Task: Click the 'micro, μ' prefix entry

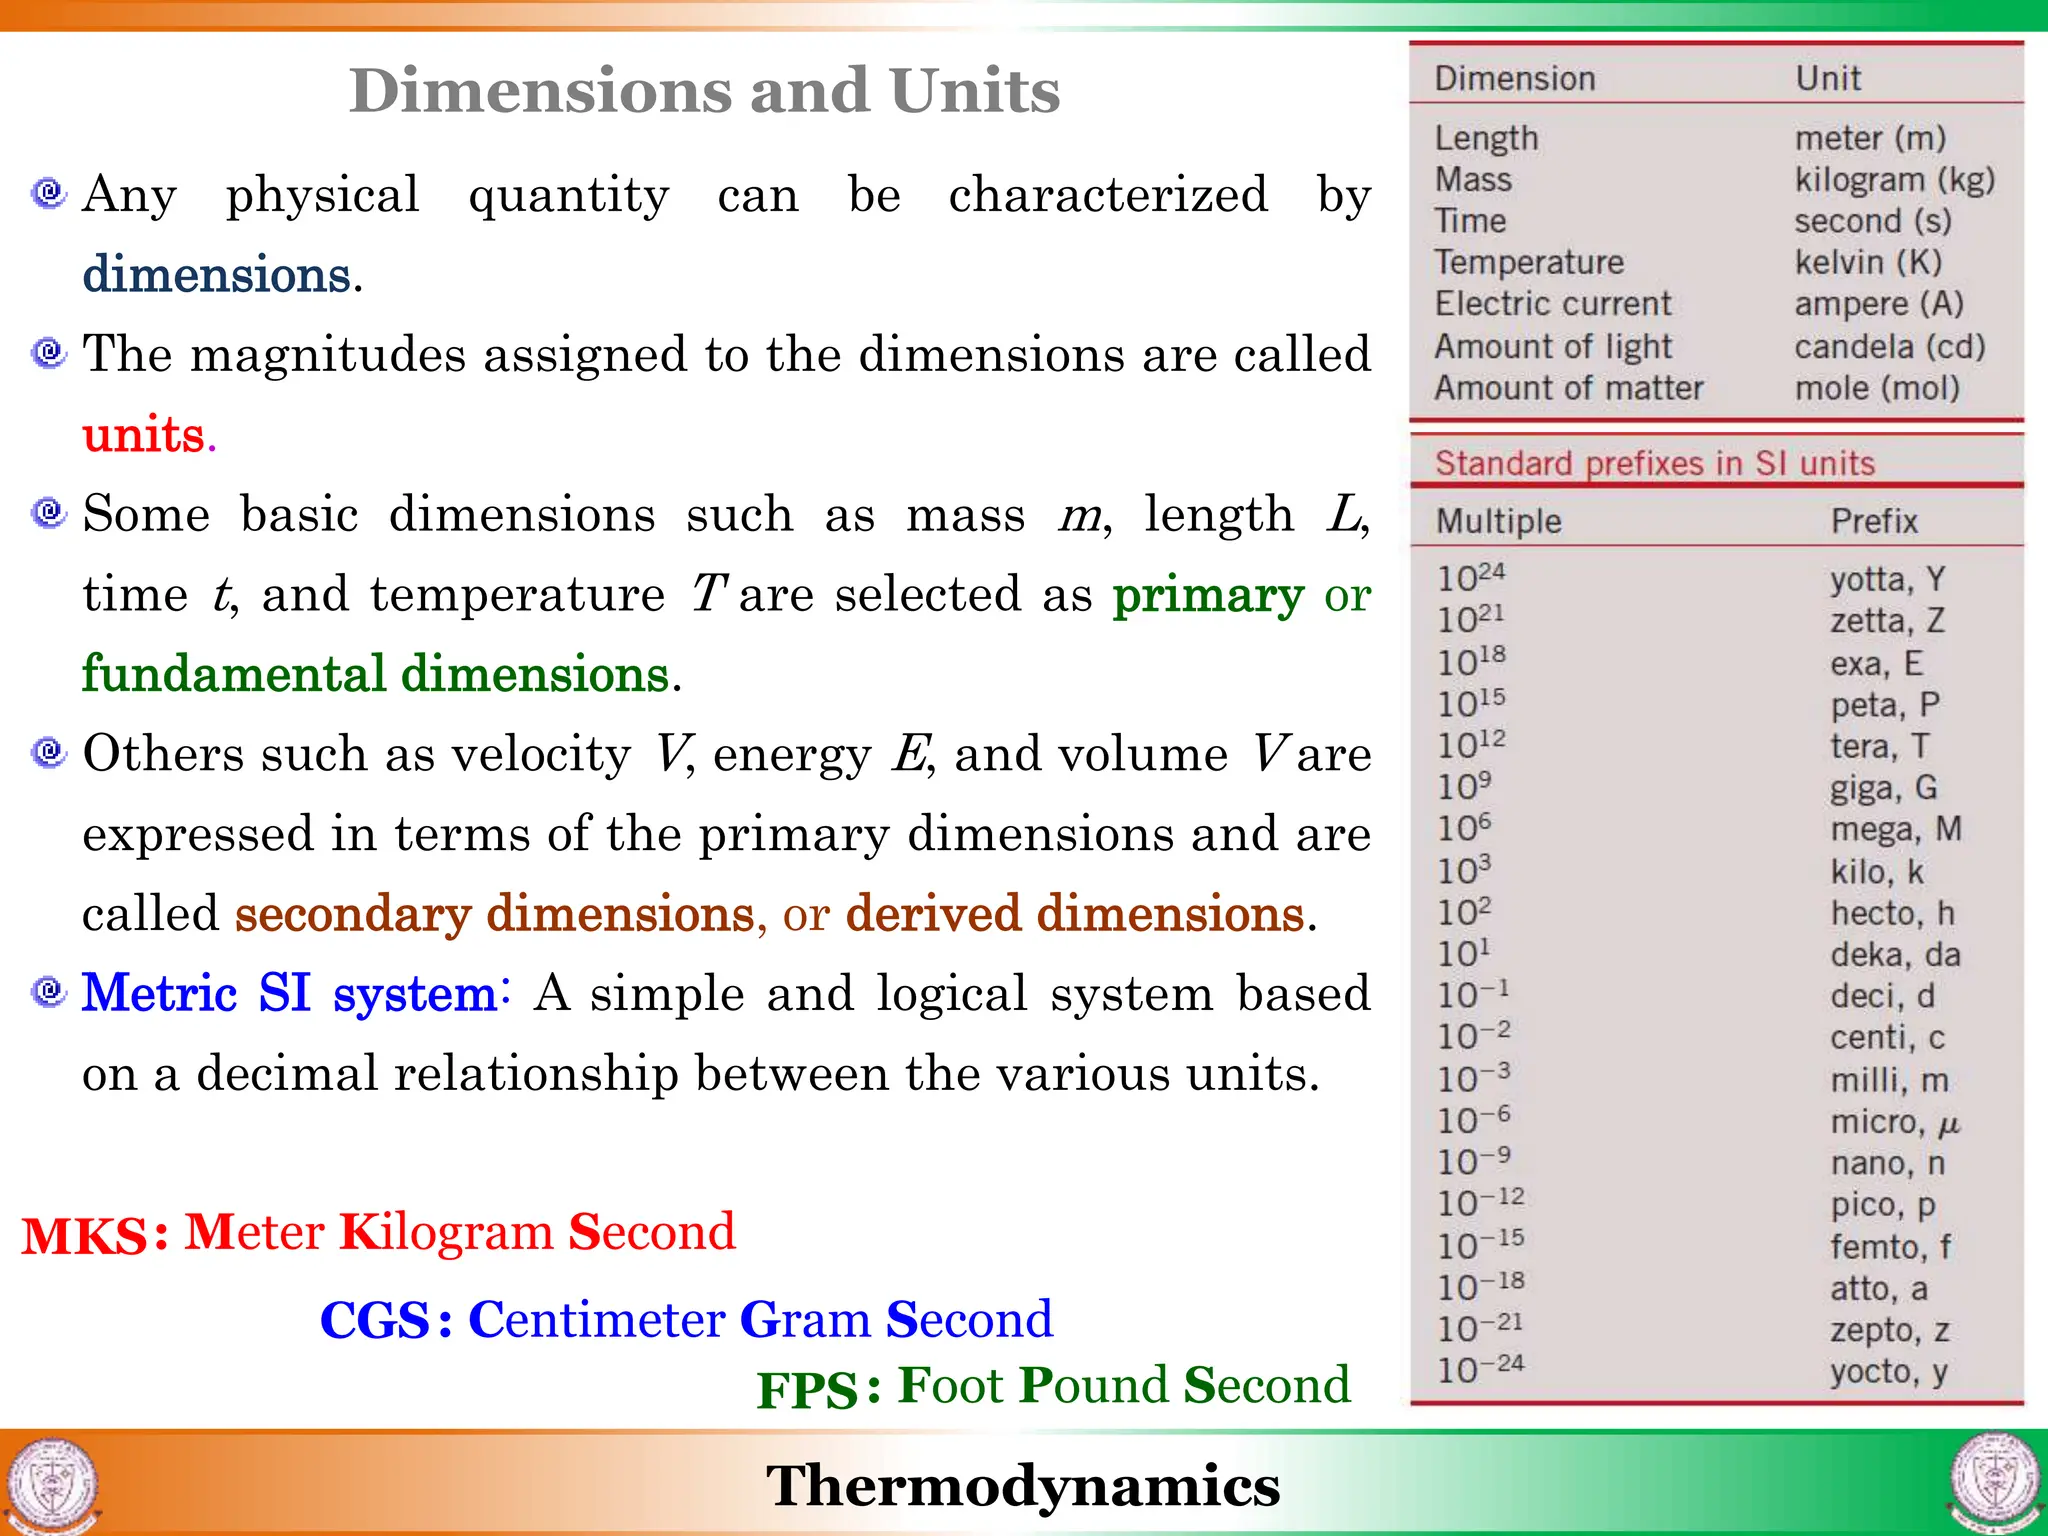Action: click(x=1895, y=1123)
